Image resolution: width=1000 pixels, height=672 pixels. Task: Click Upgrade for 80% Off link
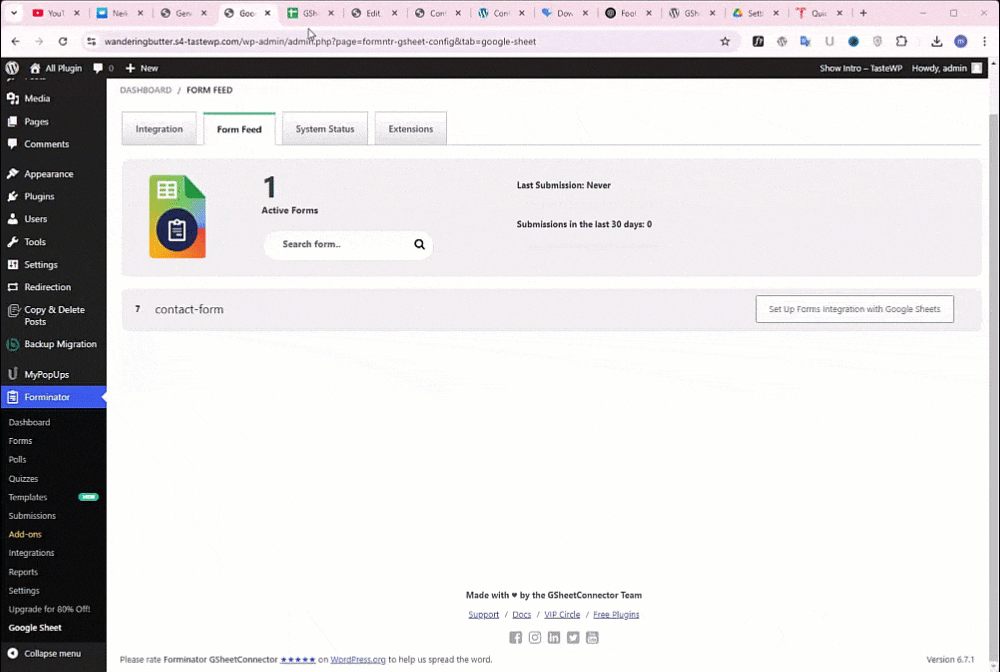49,609
